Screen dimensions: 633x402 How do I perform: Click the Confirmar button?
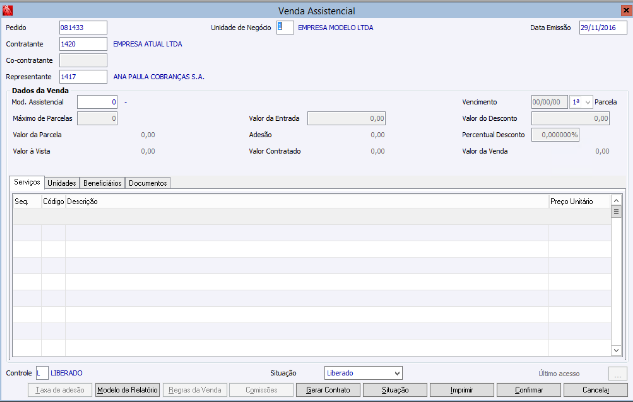pyautogui.click(x=529, y=390)
